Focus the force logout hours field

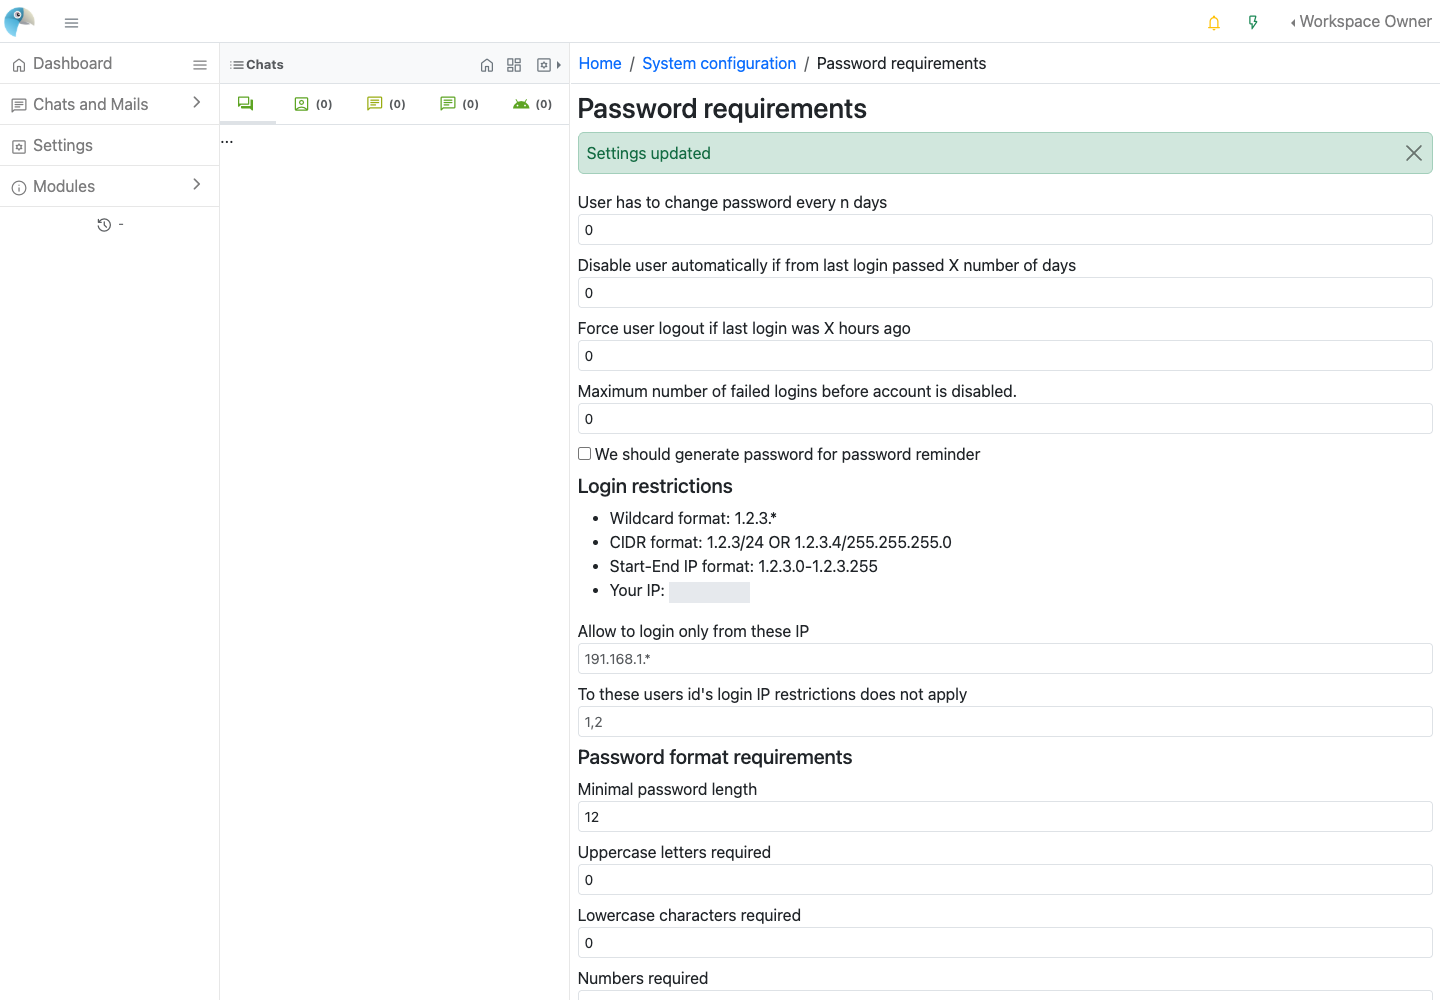click(1005, 356)
